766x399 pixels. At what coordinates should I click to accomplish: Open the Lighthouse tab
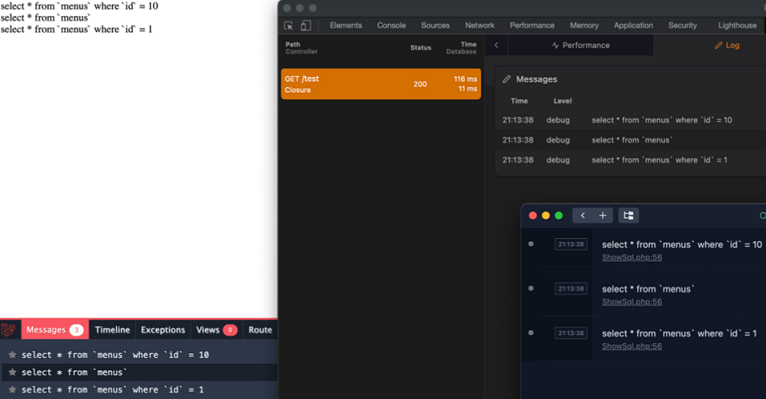coord(737,25)
